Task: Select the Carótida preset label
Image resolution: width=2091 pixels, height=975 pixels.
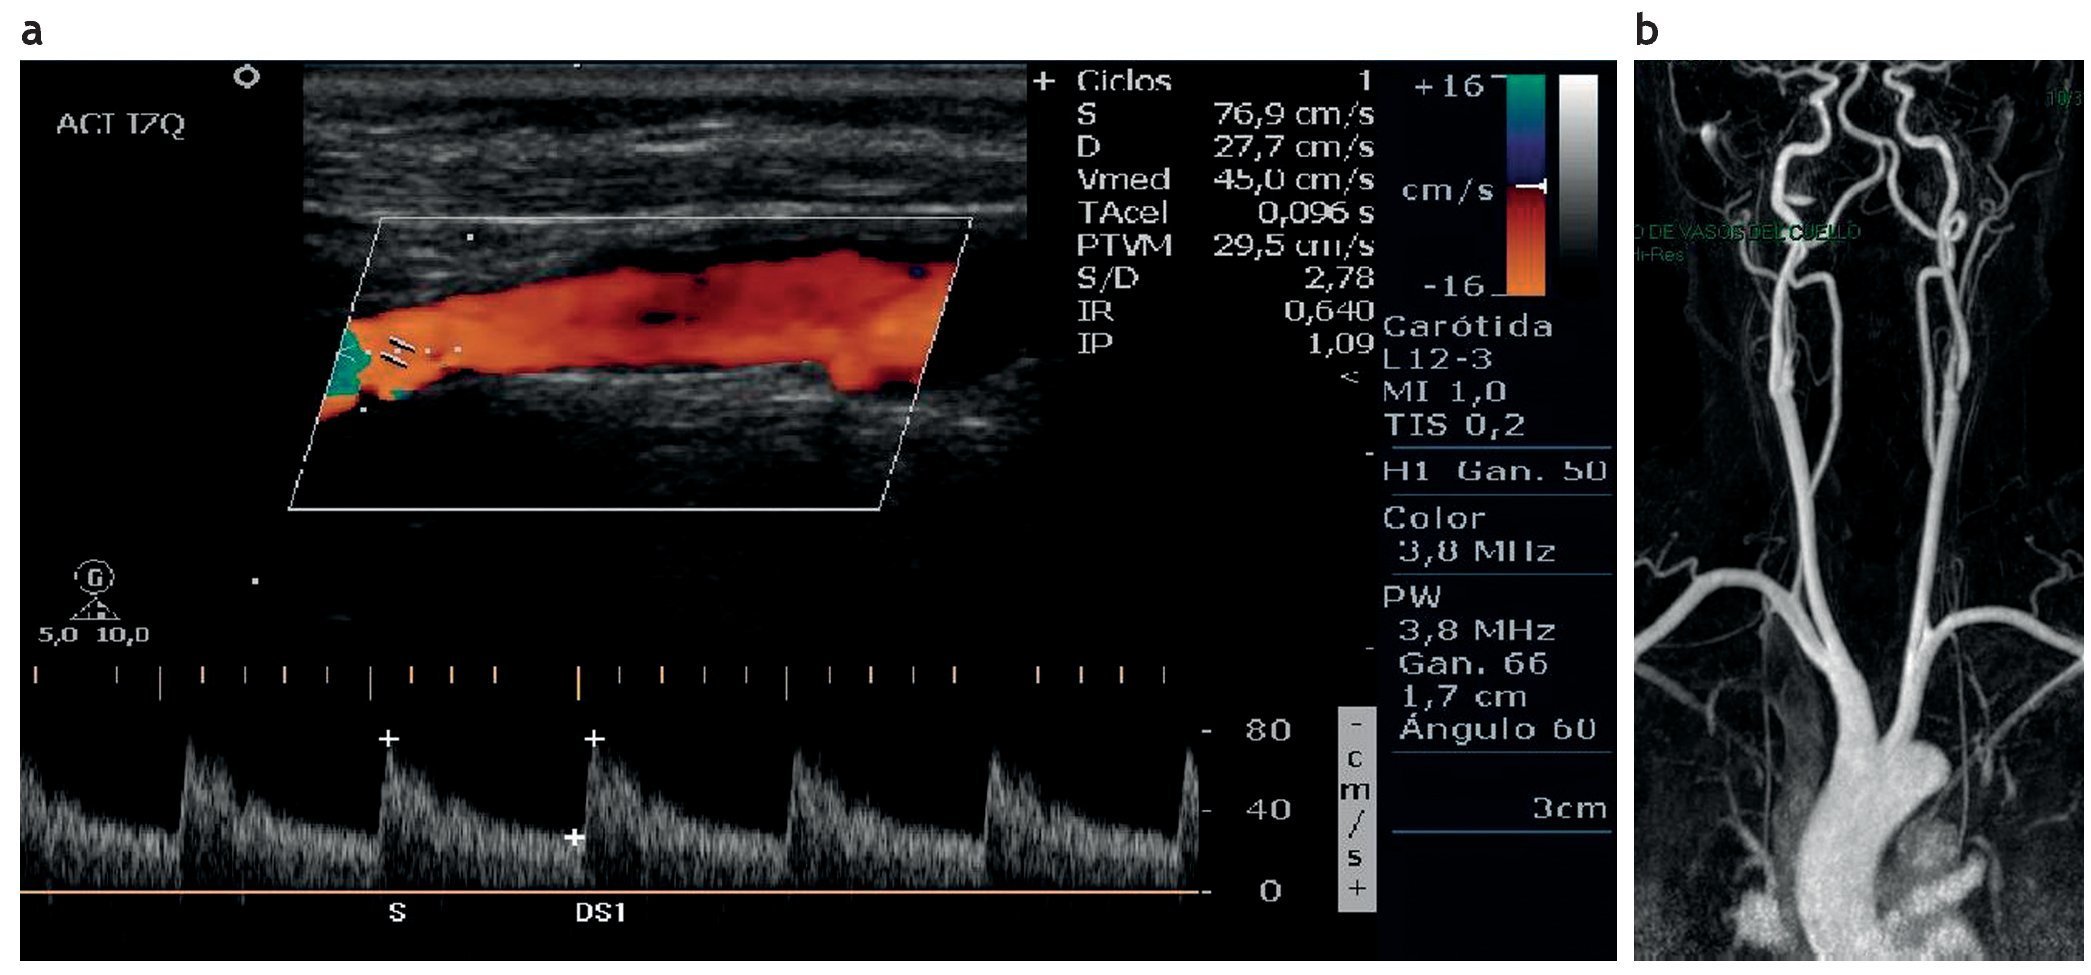Action: (x=1467, y=327)
